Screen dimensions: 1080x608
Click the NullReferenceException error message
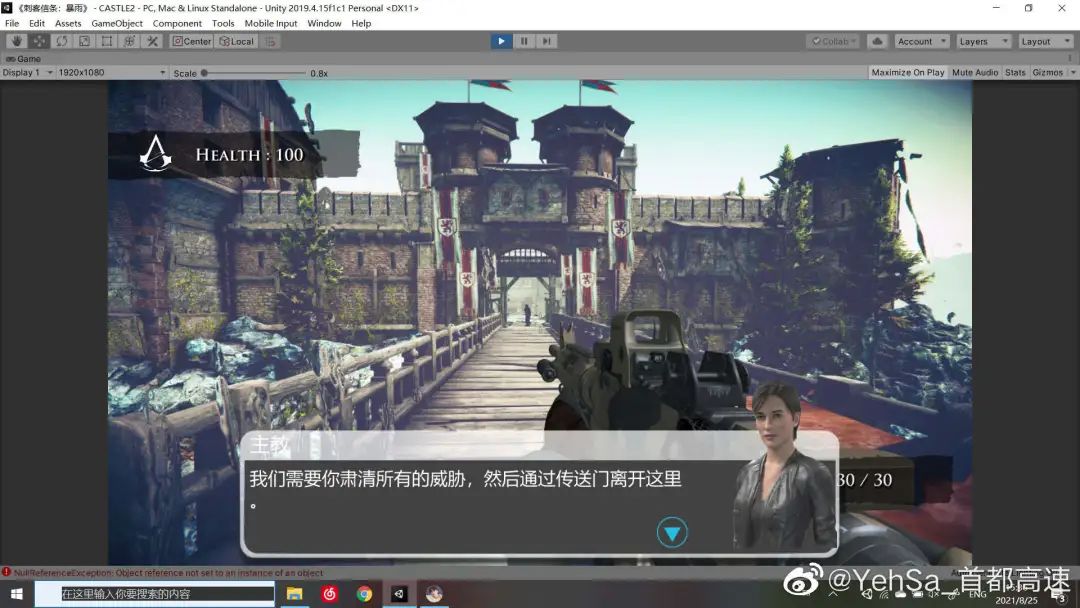(x=168, y=572)
